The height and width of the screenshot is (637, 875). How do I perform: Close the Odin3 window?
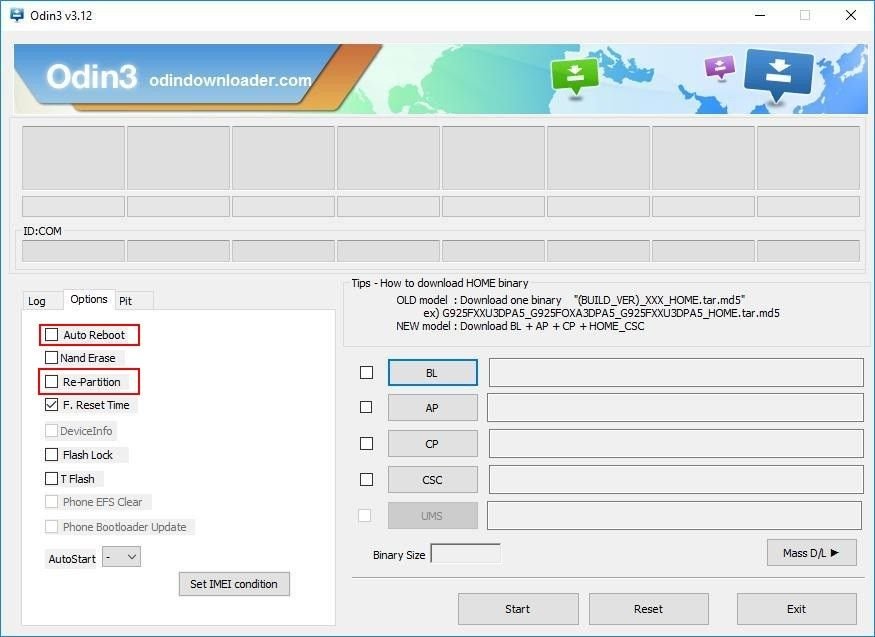pos(850,15)
